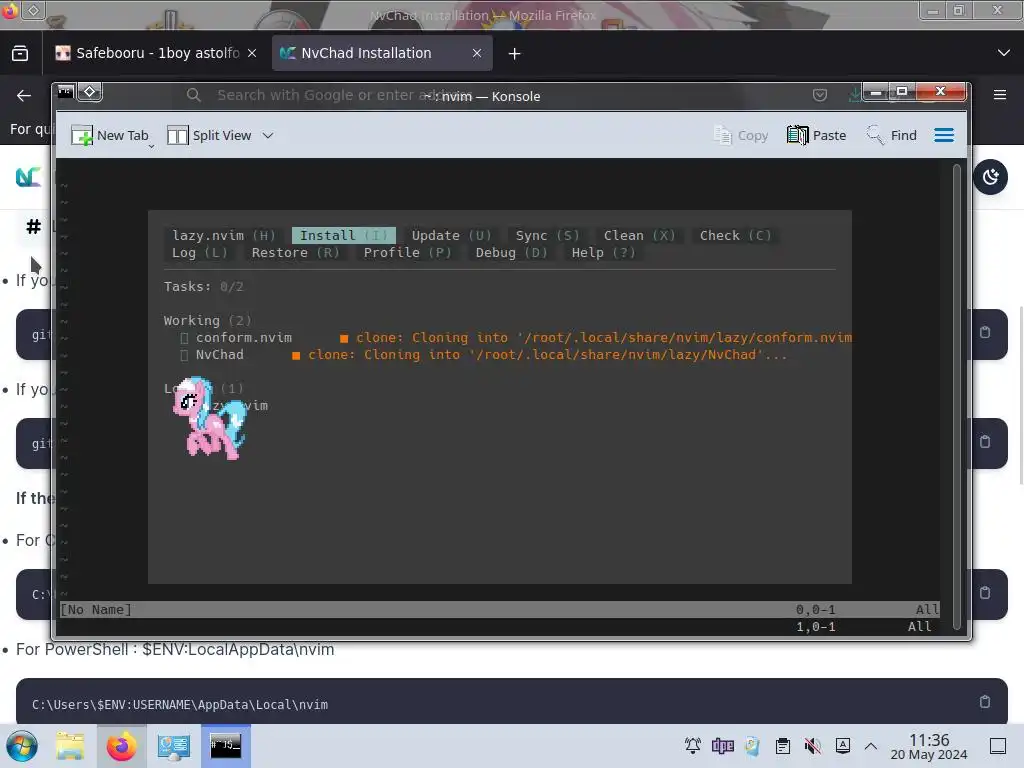Click the Firefox back arrow
The width and height of the screenshot is (1024, 768).
point(24,95)
